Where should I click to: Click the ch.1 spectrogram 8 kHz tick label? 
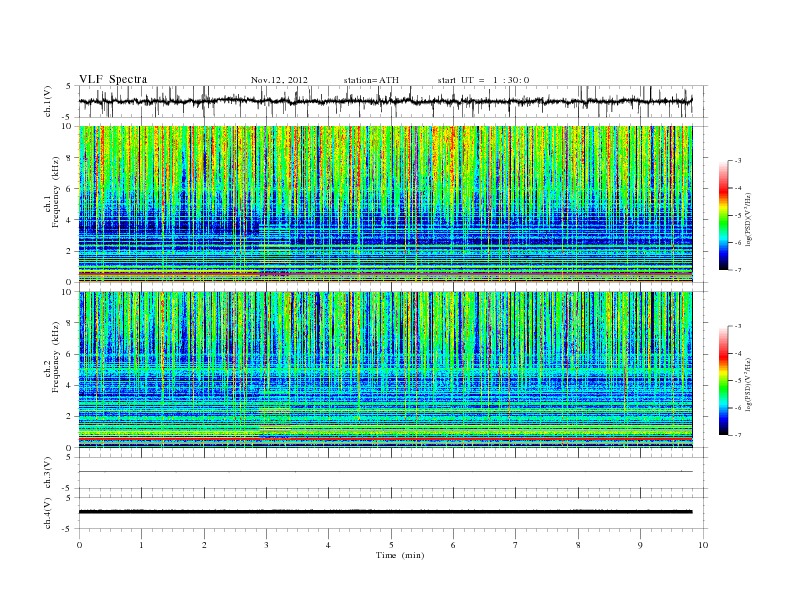(x=70, y=158)
